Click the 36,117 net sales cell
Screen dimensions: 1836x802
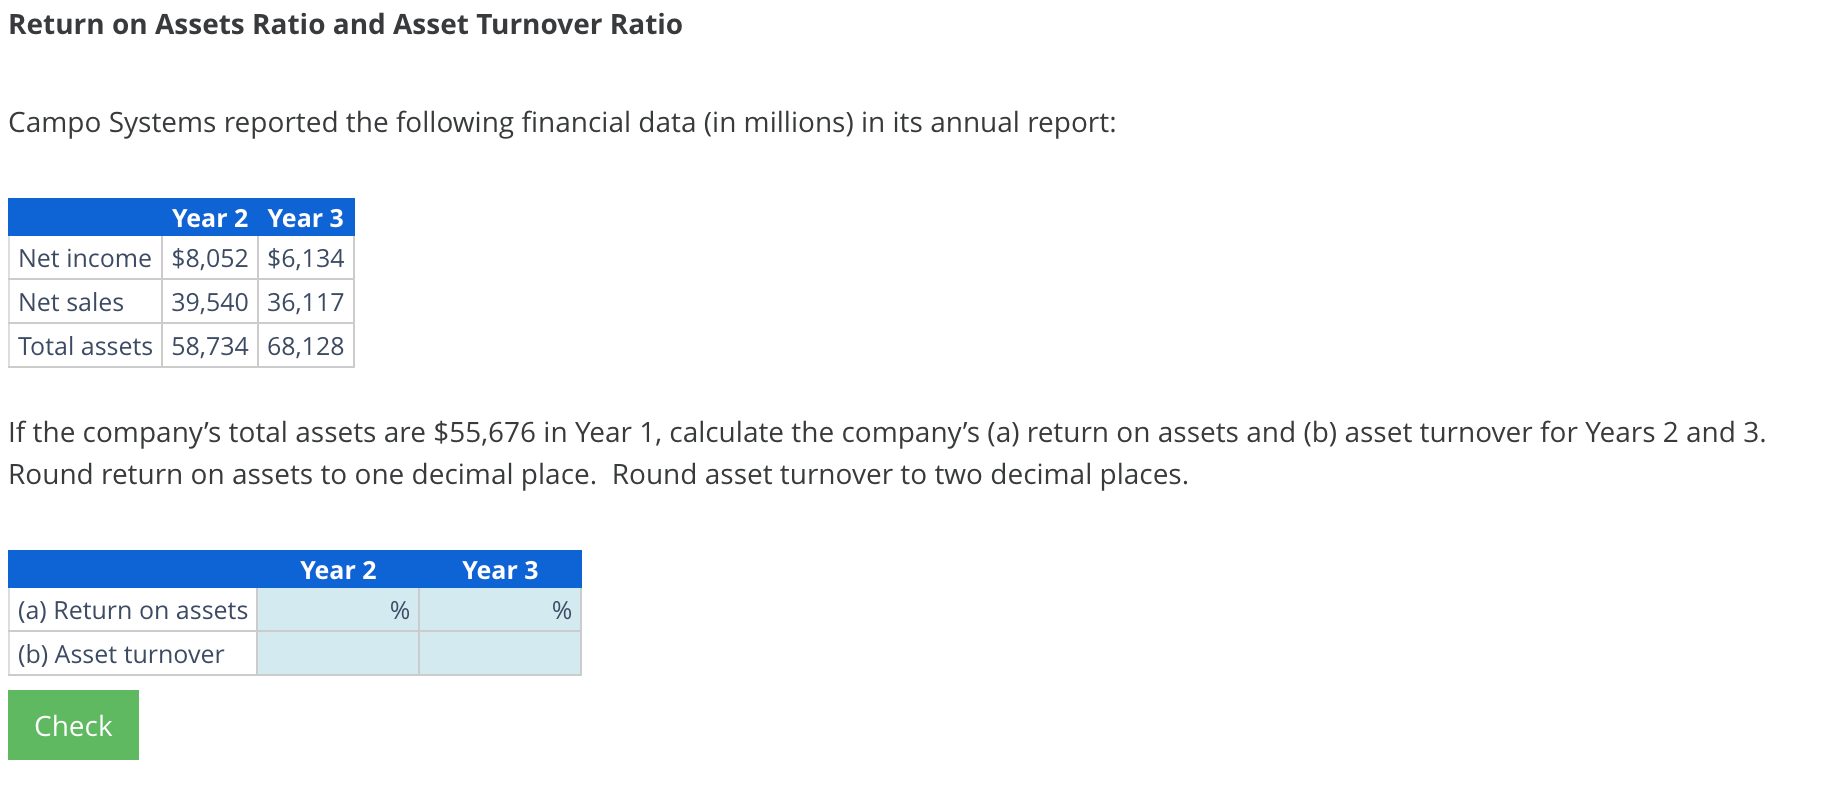click(x=305, y=302)
